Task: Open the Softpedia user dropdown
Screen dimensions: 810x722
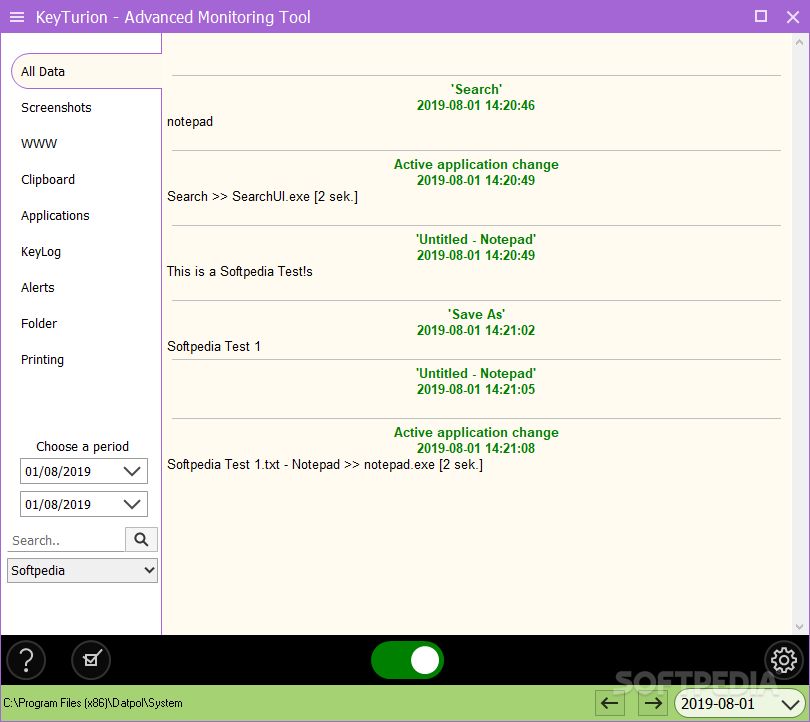Action: [82, 570]
